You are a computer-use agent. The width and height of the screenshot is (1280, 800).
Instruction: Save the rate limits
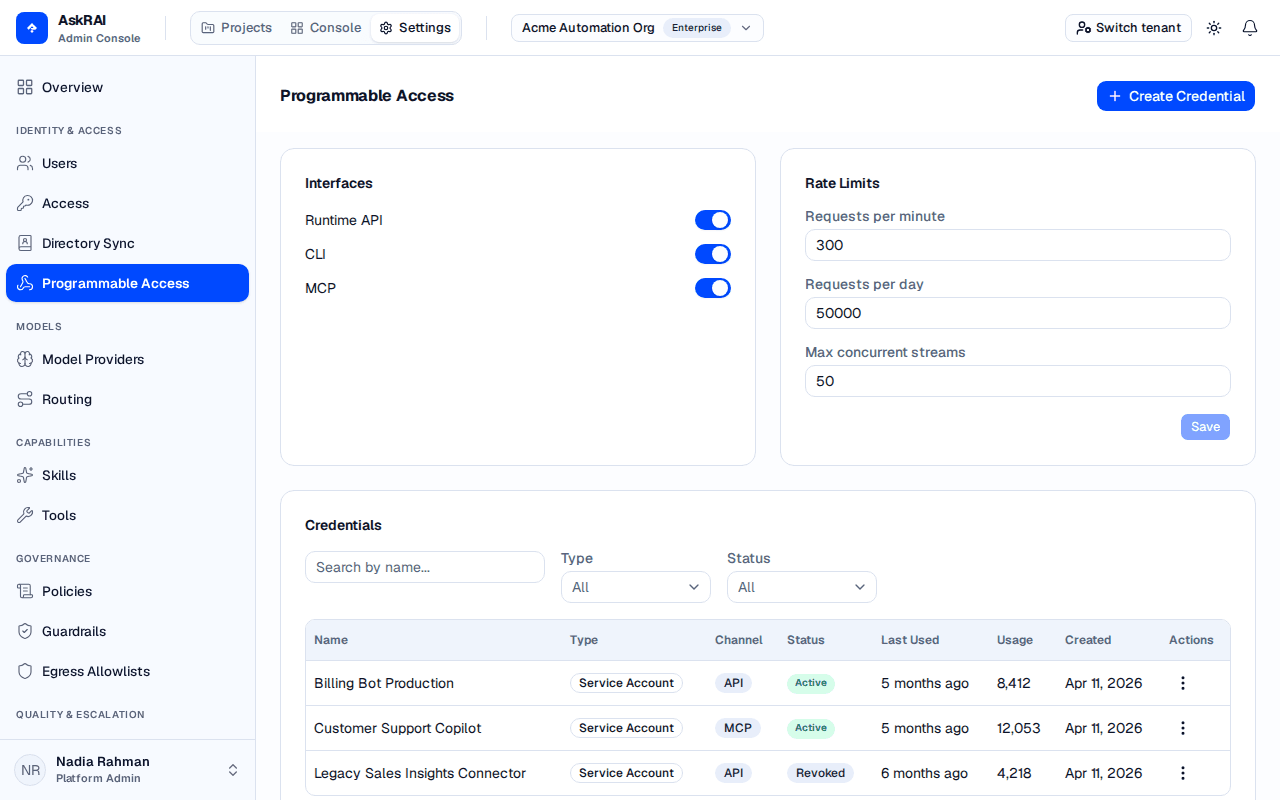coord(1205,427)
